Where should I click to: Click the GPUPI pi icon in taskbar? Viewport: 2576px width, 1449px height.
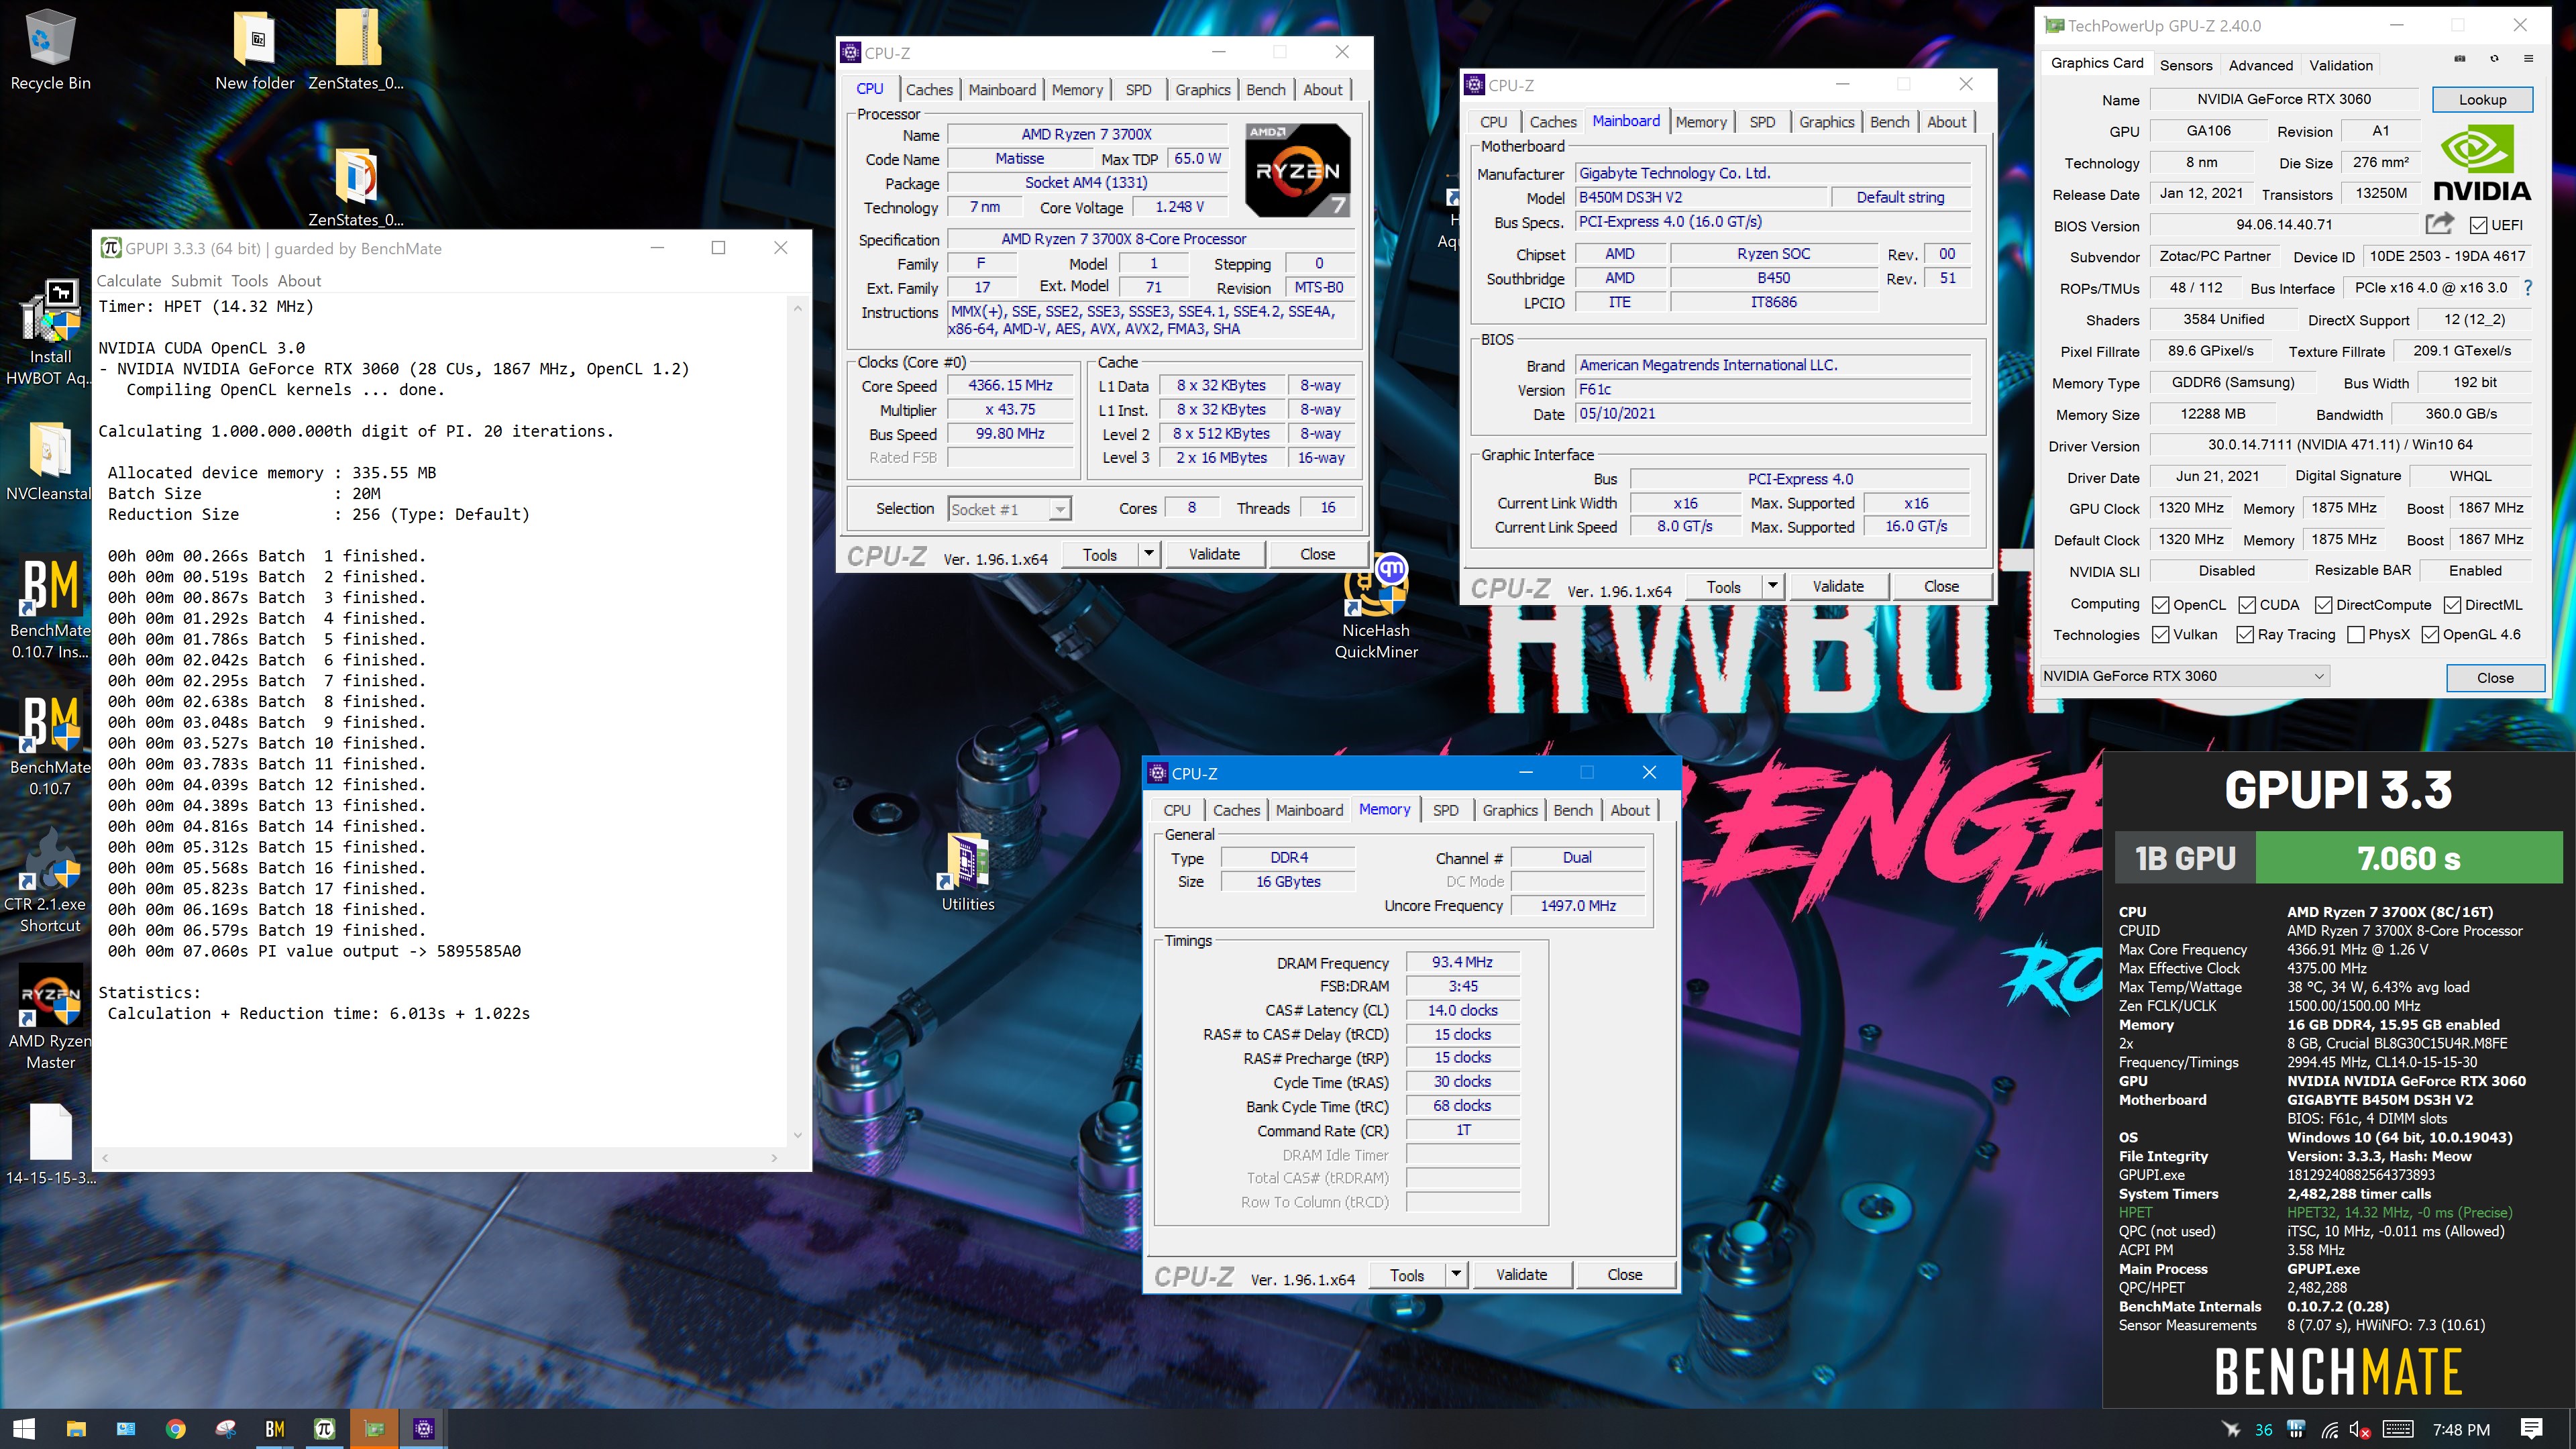[x=325, y=1429]
